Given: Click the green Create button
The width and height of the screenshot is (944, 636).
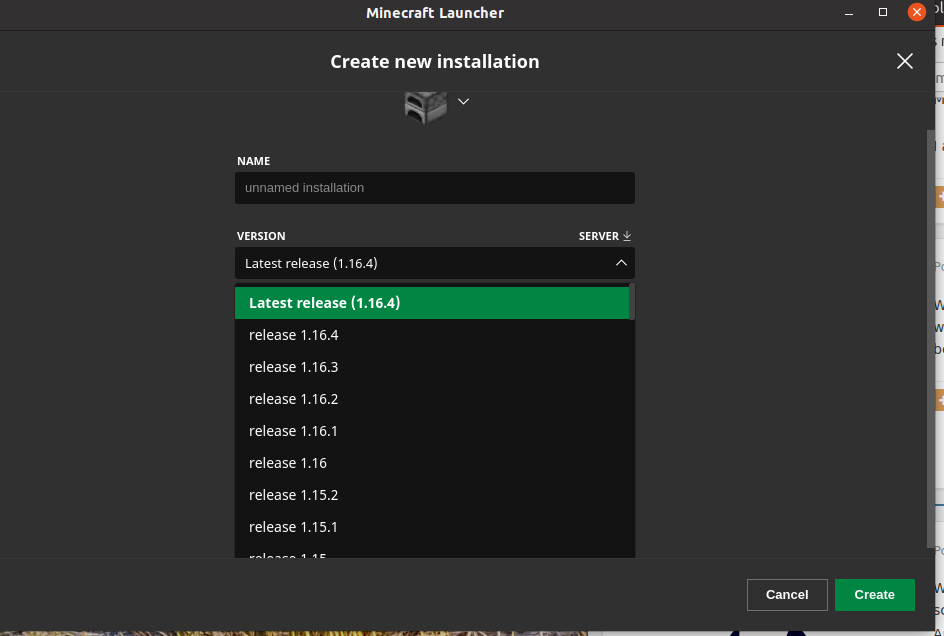Looking at the screenshot, I should click(874, 595).
